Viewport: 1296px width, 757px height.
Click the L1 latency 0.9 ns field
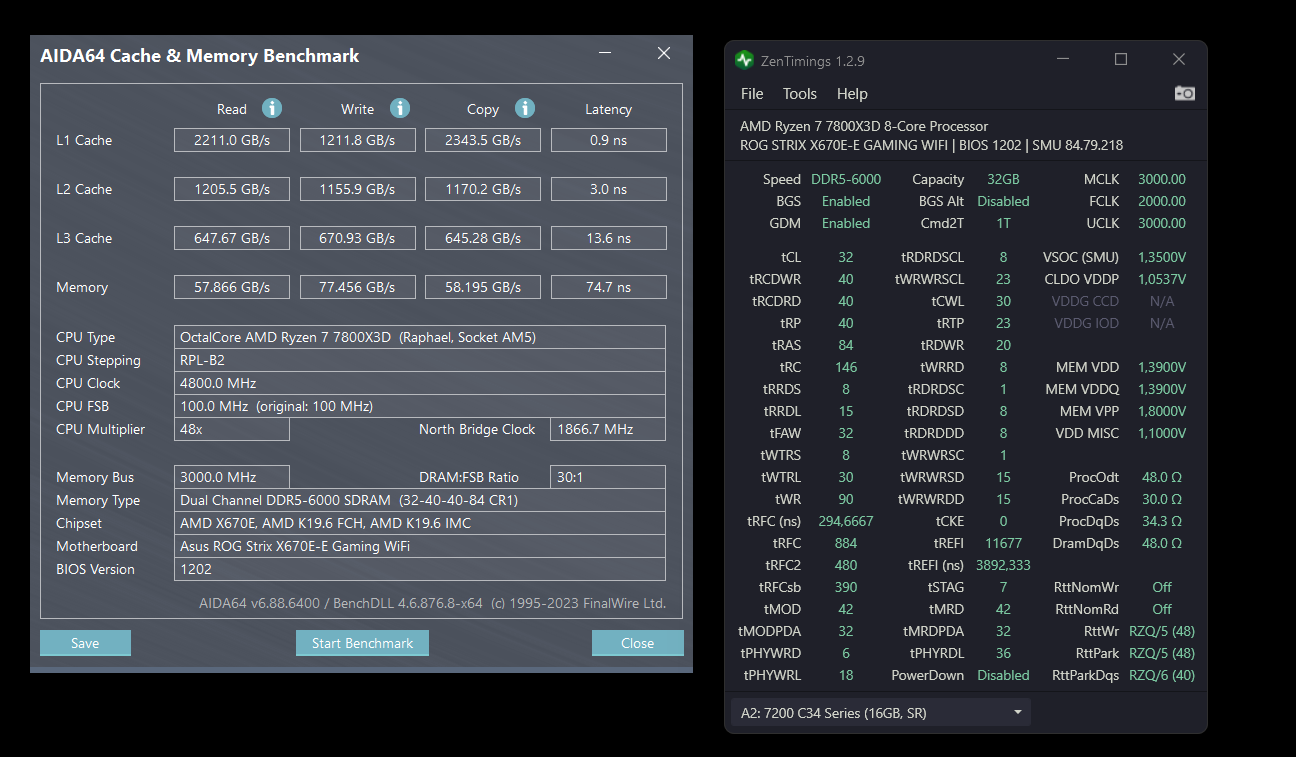pyautogui.click(x=609, y=140)
